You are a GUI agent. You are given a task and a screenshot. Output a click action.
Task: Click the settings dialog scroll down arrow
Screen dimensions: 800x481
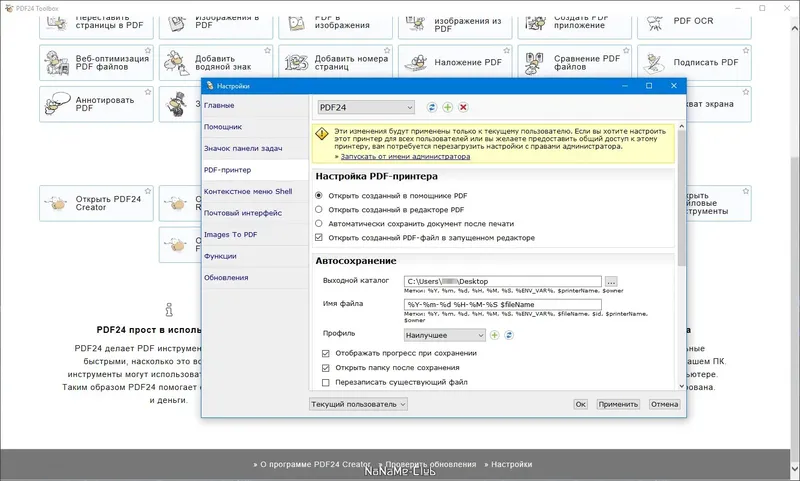(682, 386)
